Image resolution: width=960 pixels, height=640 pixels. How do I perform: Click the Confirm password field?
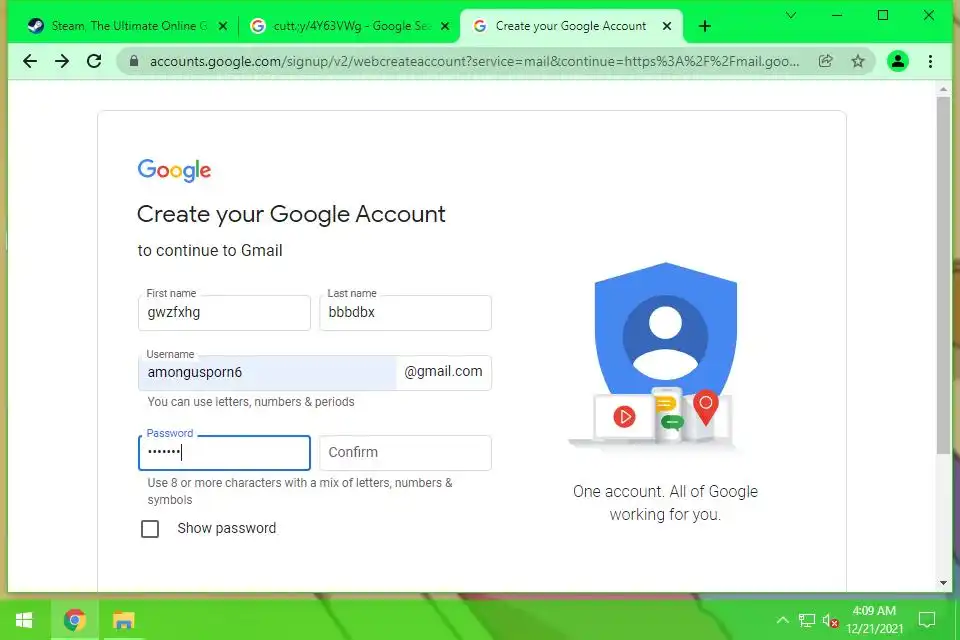coord(405,453)
